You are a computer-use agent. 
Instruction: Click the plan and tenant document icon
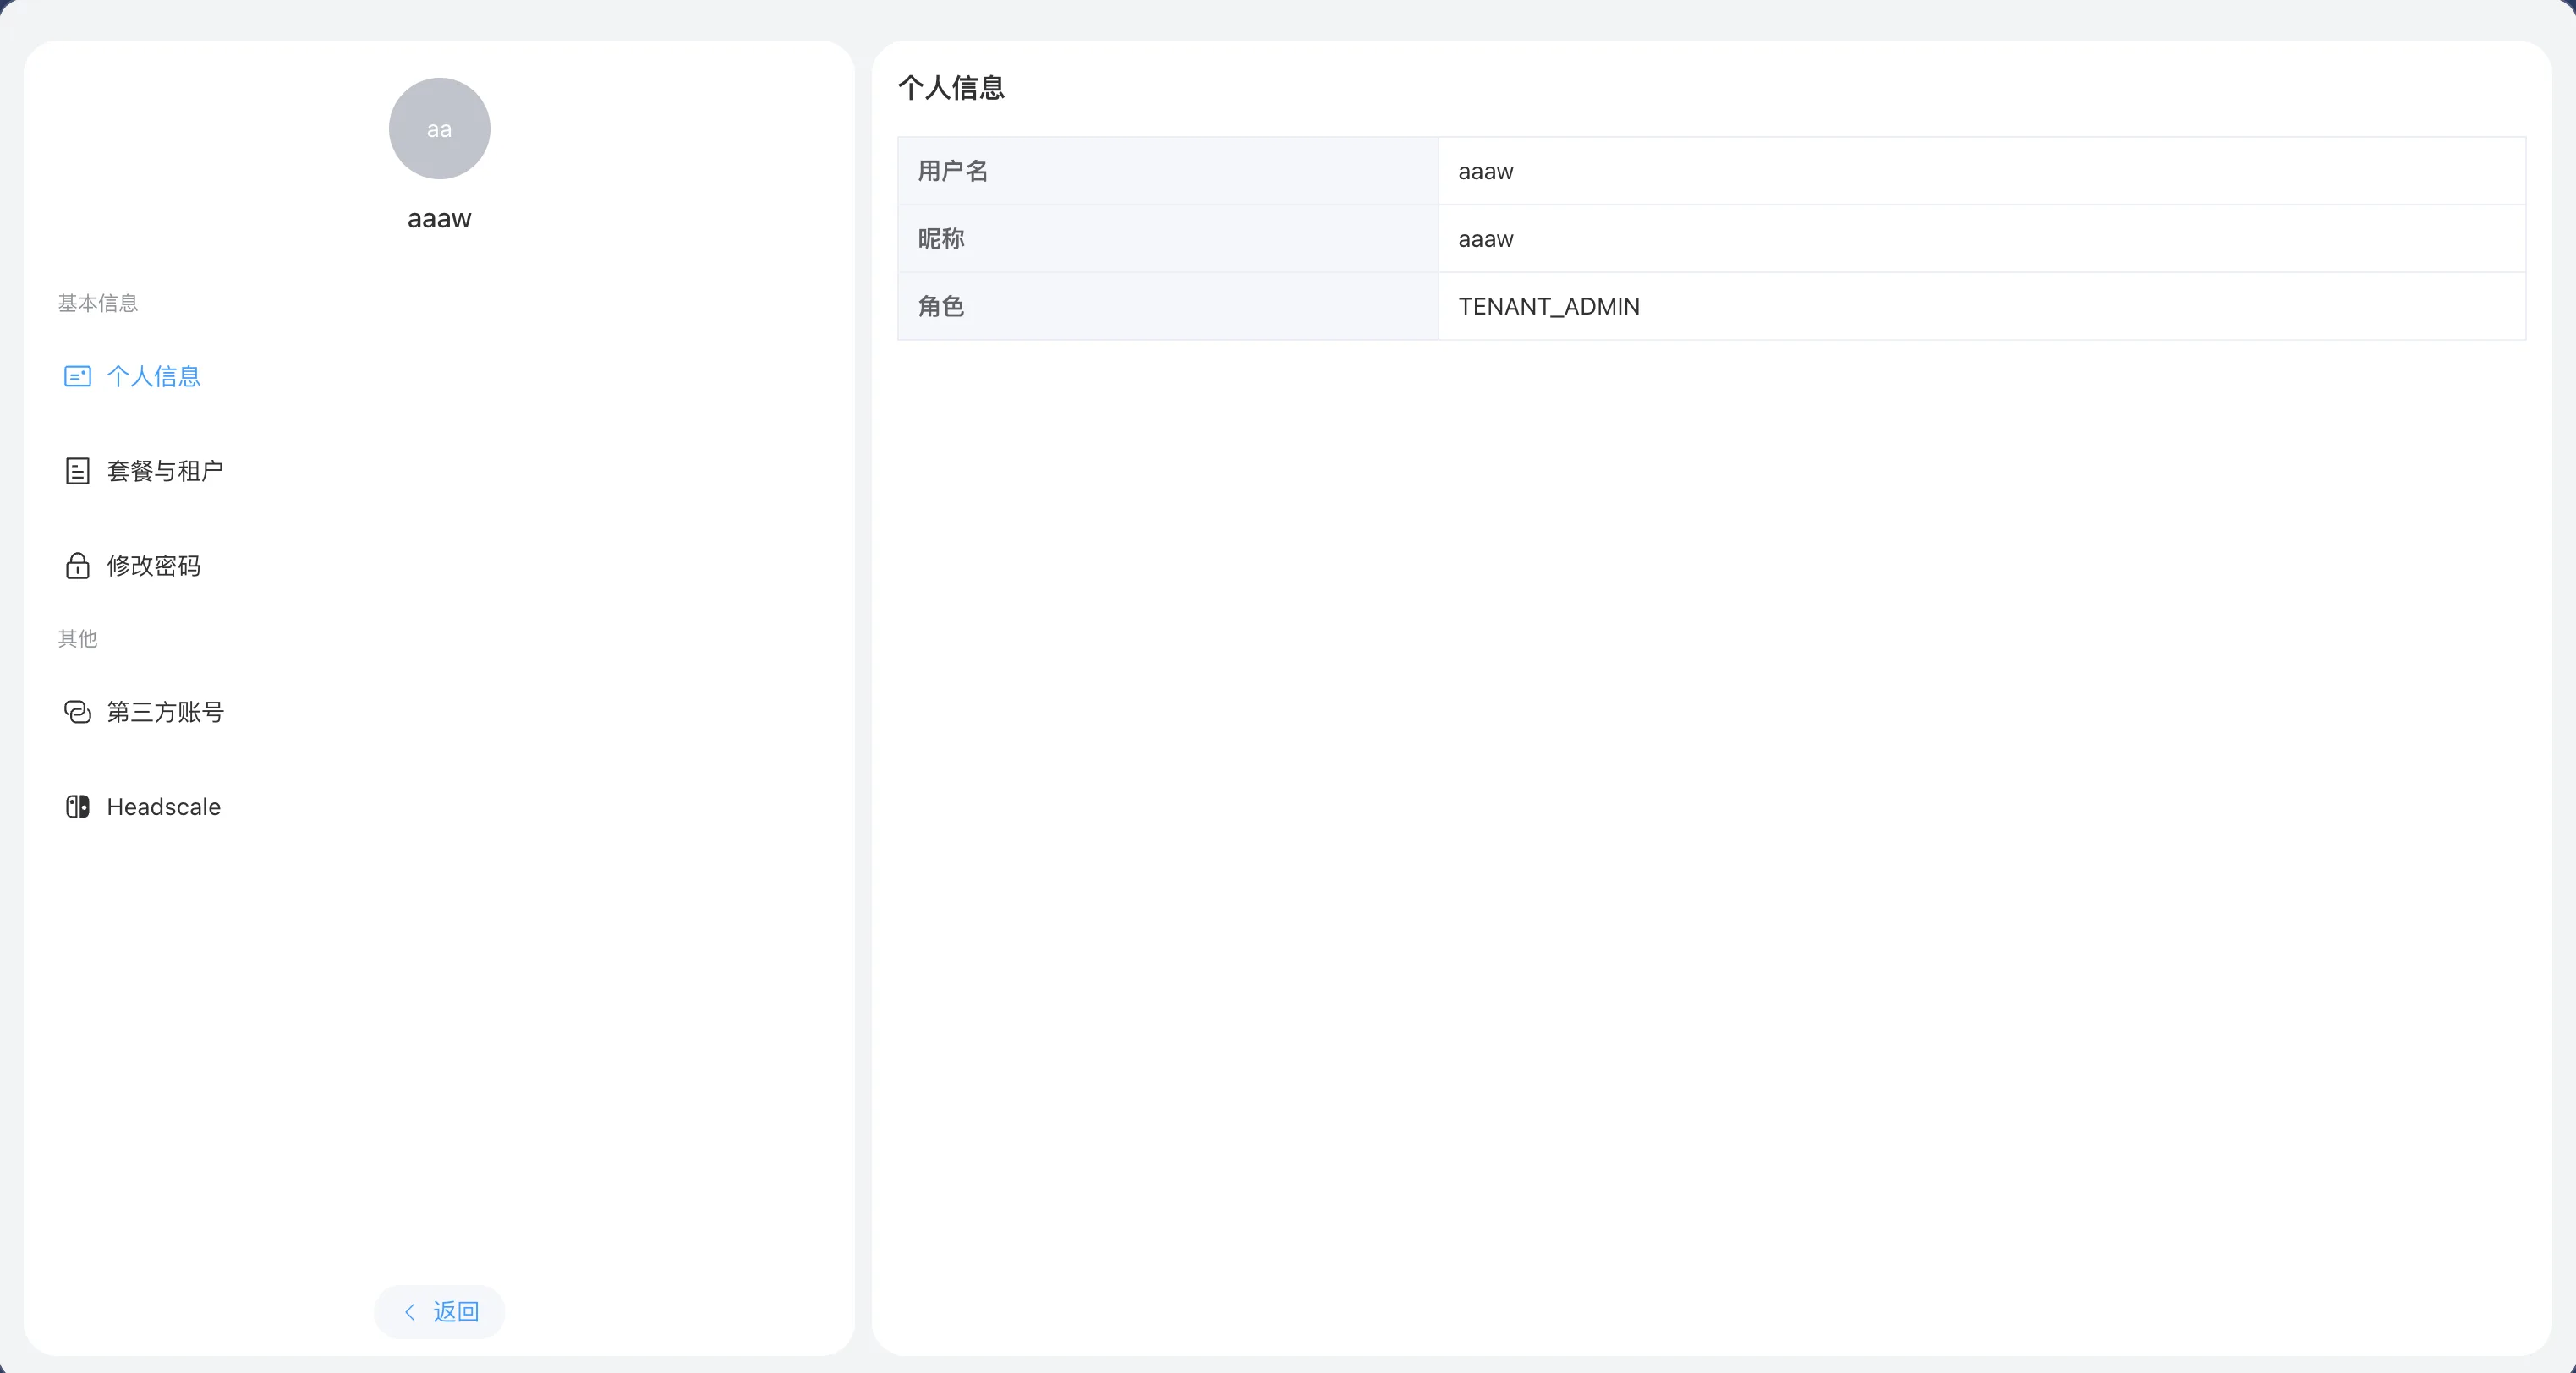point(77,471)
